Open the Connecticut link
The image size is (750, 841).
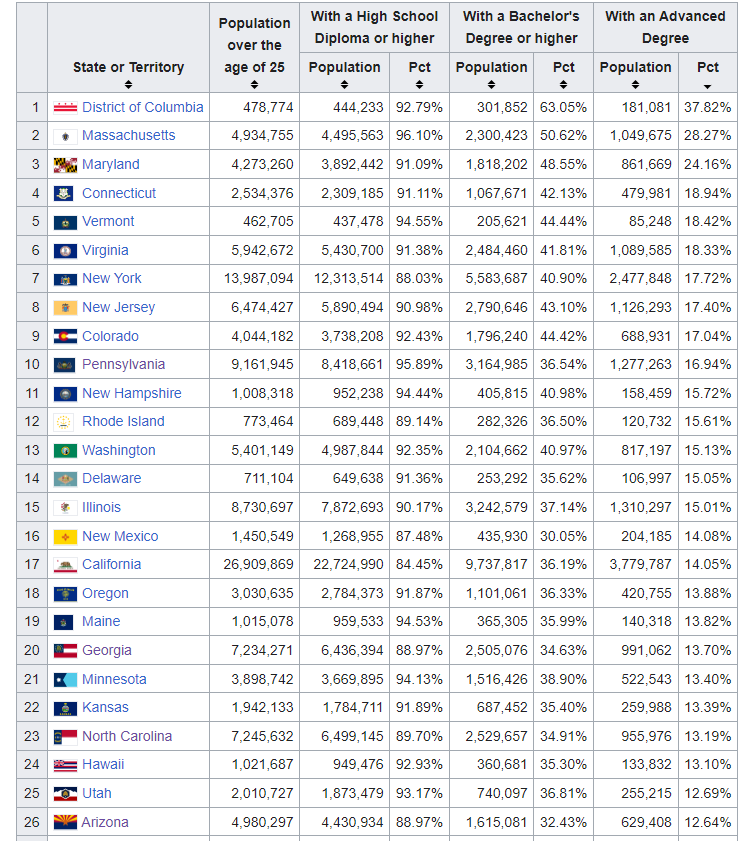point(119,193)
